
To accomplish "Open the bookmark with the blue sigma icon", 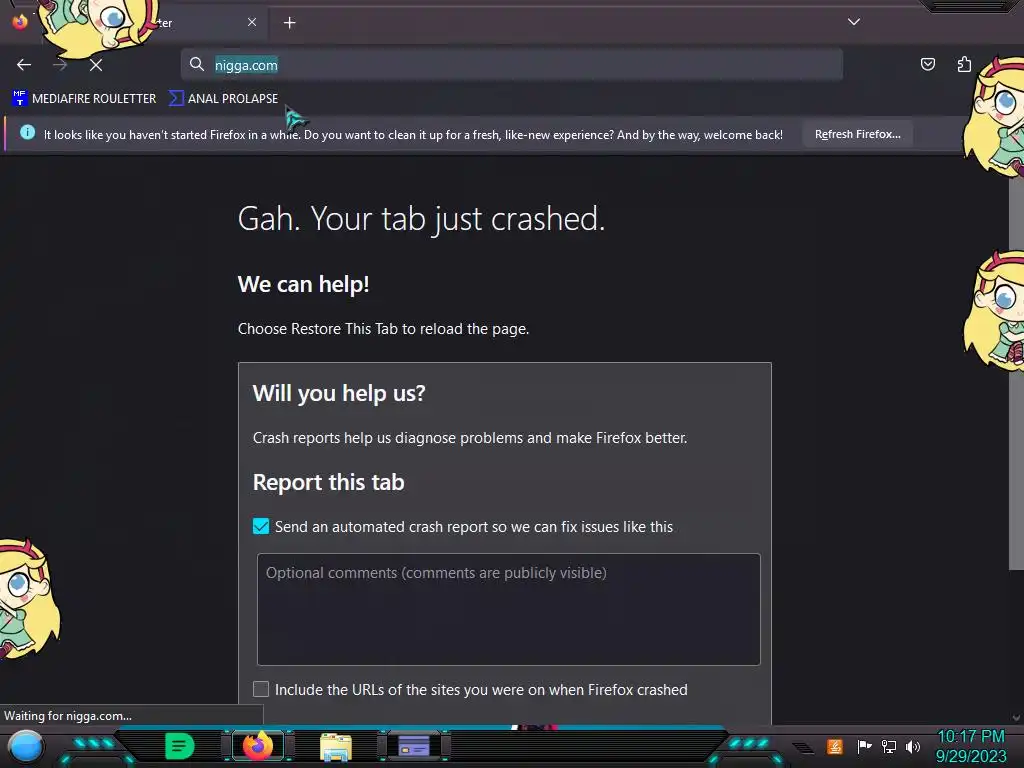I will pyautogui.click(x=223, y=99).
